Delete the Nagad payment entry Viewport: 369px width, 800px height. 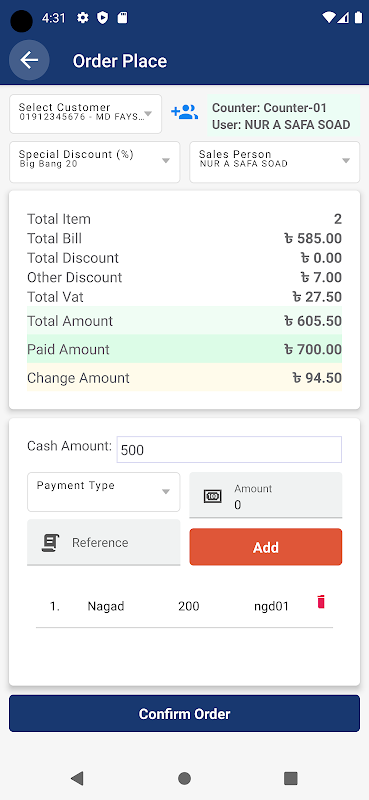(x=321, y=602)
